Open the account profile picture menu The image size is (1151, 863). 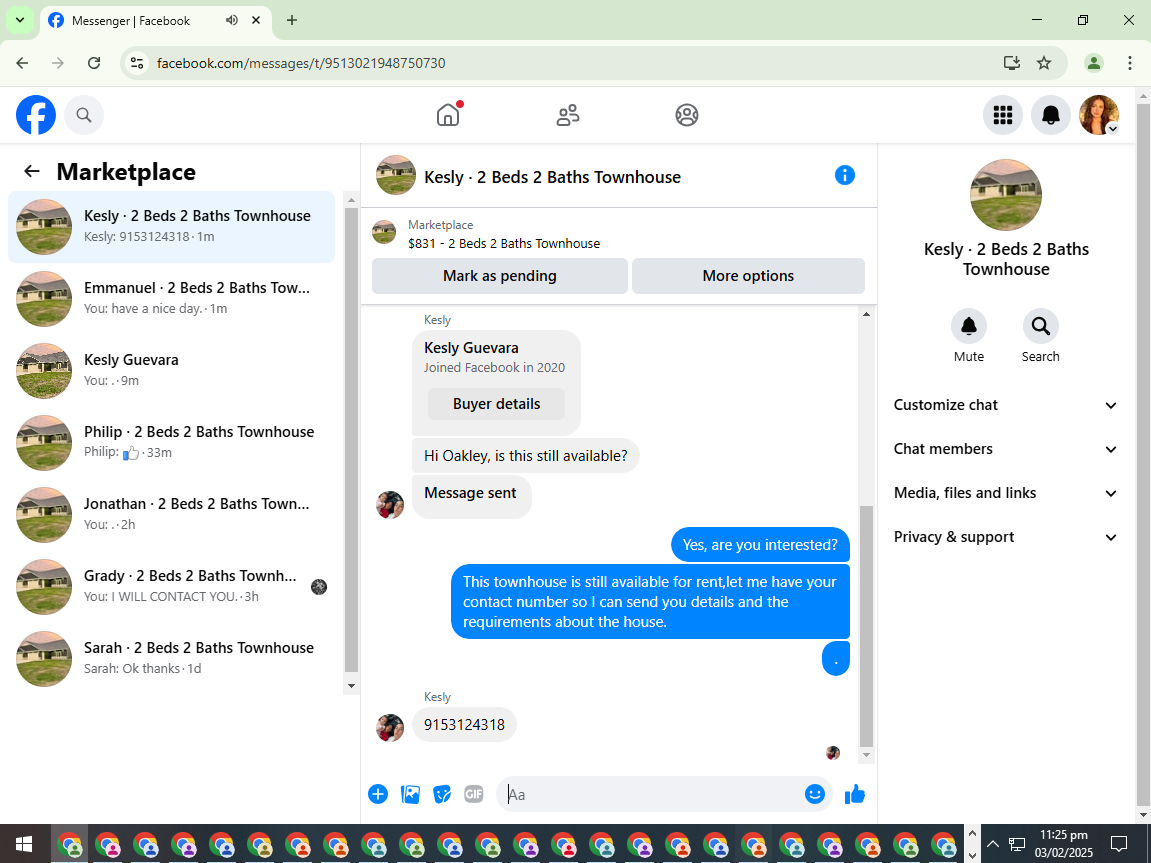point(1099,115)
